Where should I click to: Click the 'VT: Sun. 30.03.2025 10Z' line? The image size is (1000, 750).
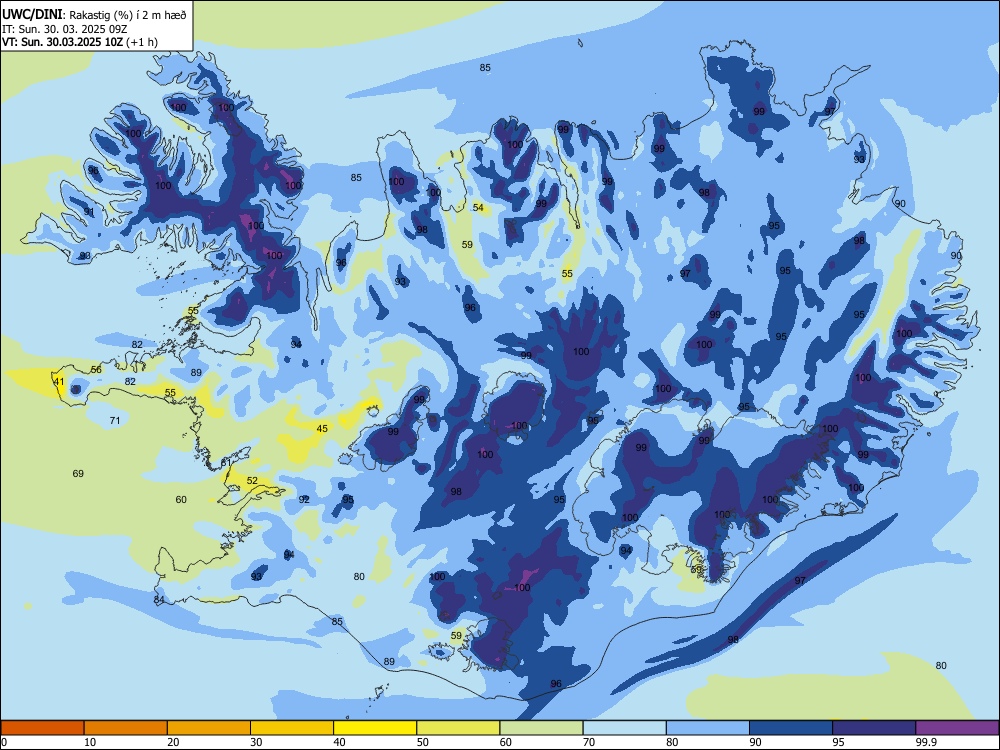[x=62, y=42]
